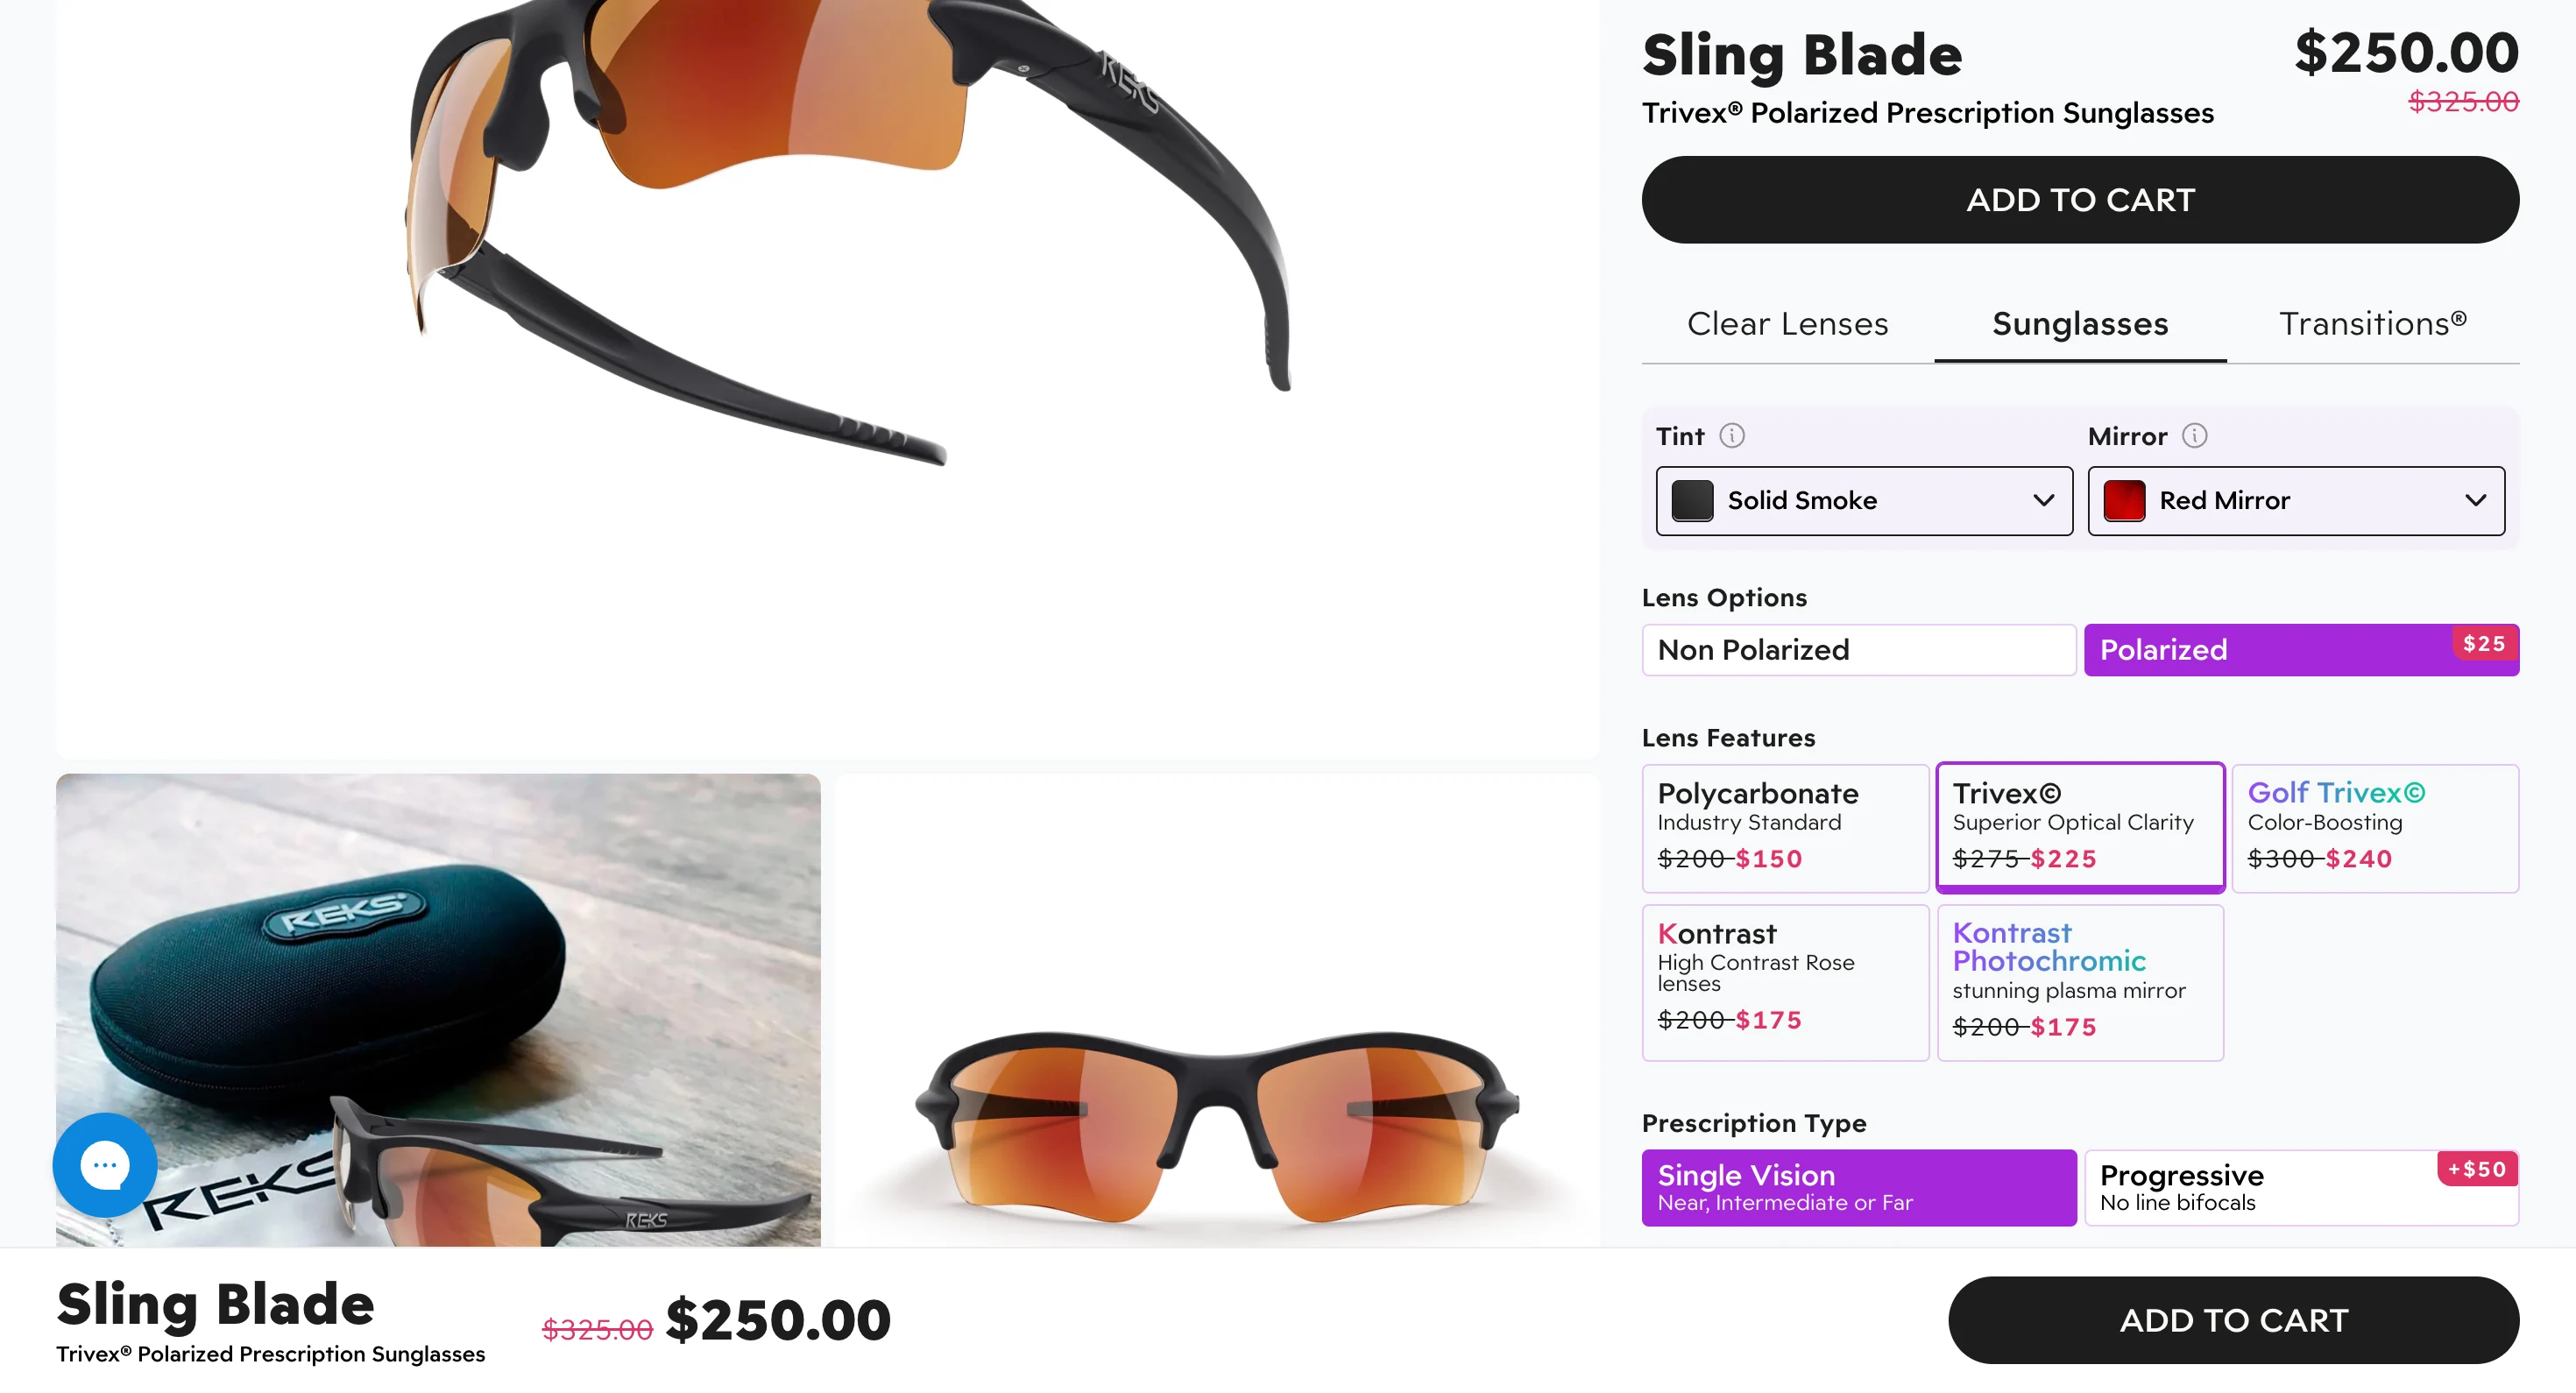The image size is (2576, 1393).
Task: Select the Non Polarized lens option
Action: pos(1859,650)
